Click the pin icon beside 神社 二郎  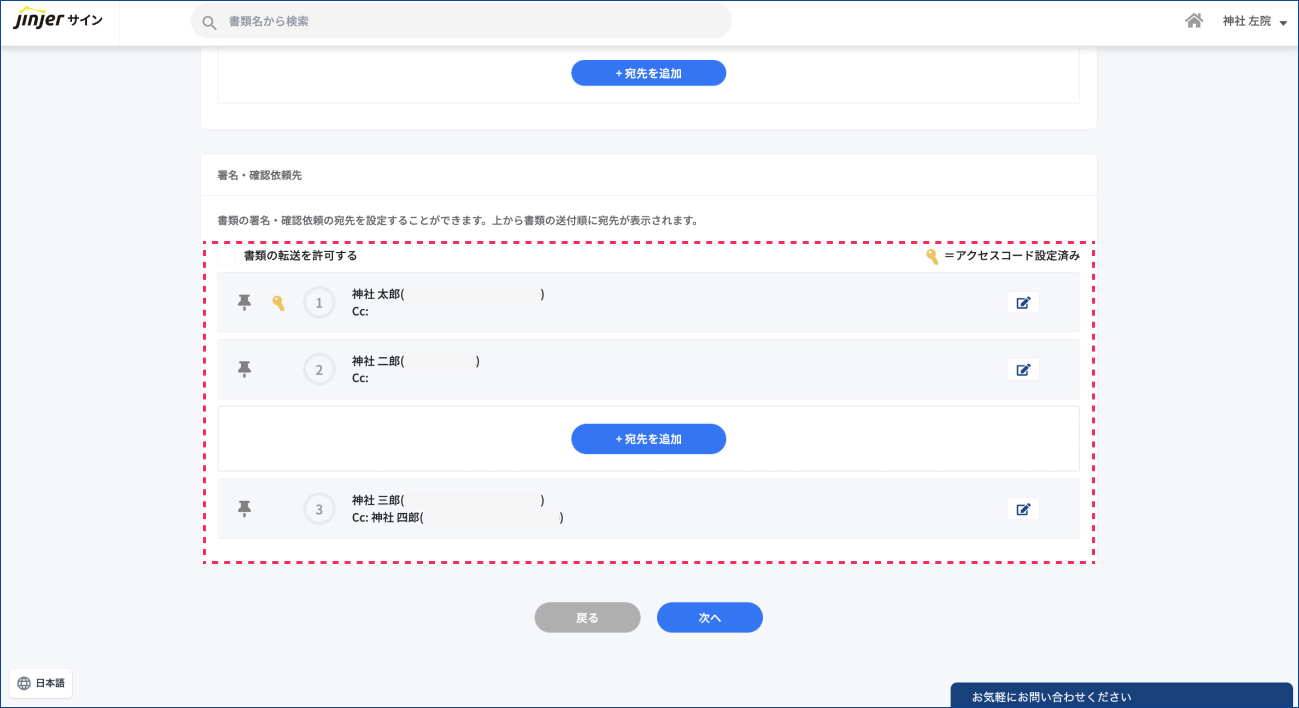tap(244, 369)
